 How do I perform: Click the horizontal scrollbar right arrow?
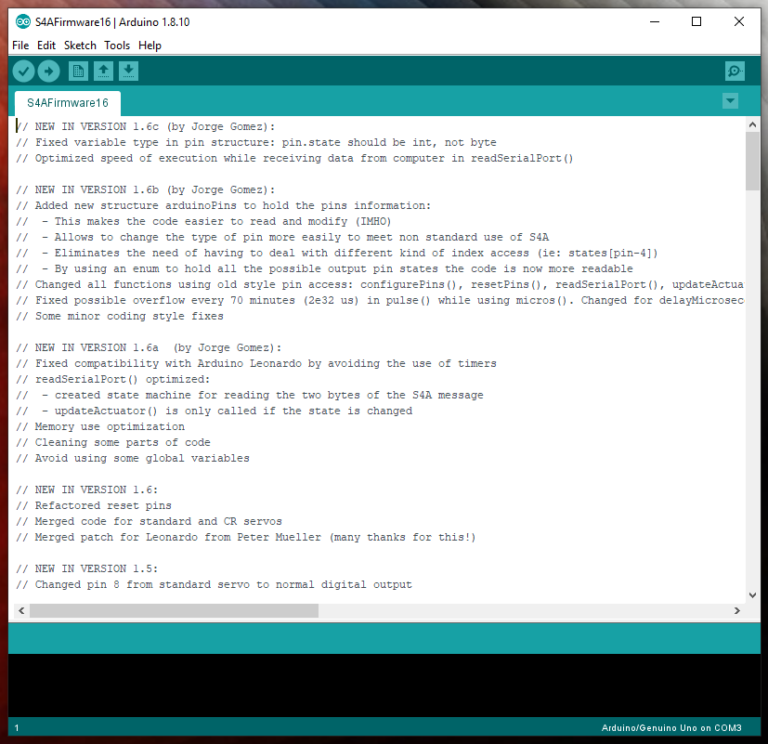coord(737,610)
